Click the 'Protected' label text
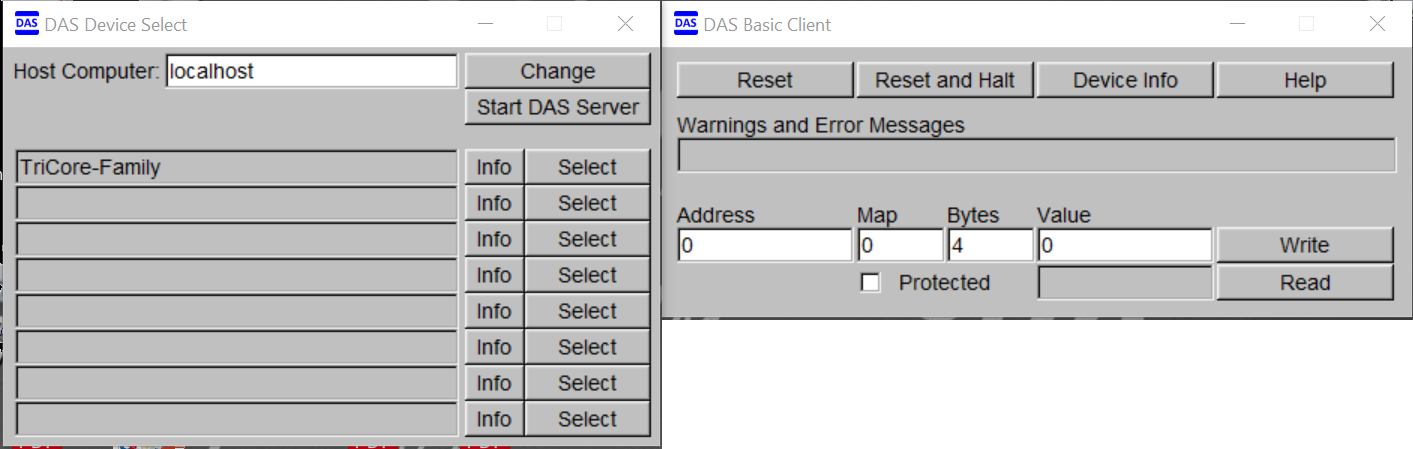1413x449 pixels. click(x=944, y=283)
